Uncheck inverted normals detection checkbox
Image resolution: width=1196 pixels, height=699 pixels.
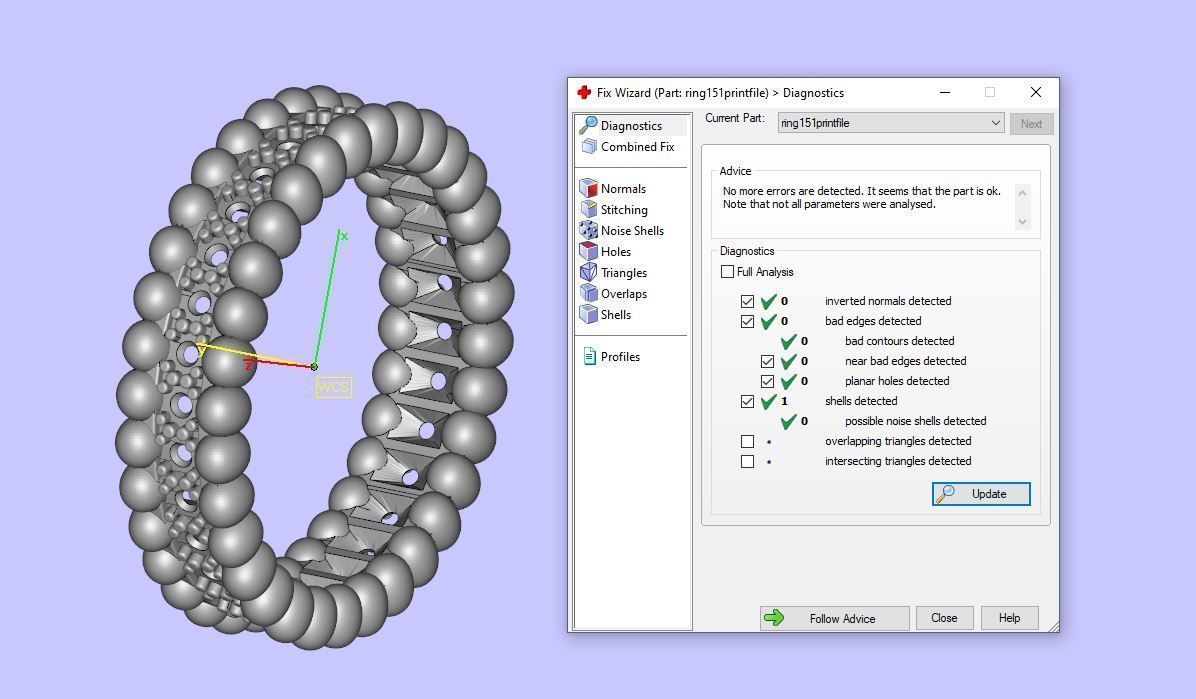coord(747,301)
